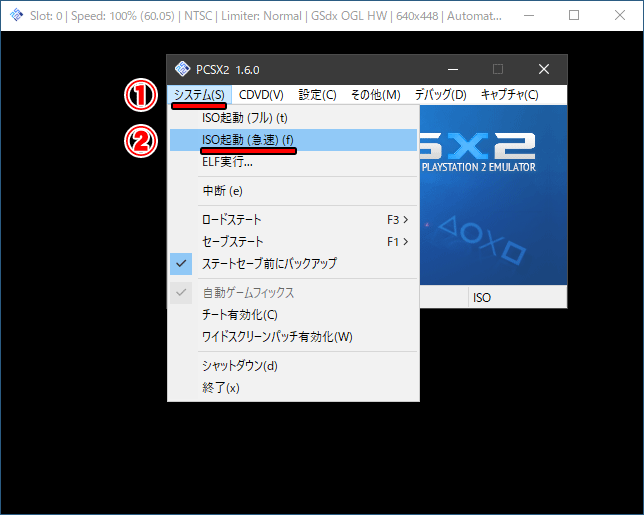
Task: Click 中断 (e) menu item
Action: pyautogui.click(x=293, y=191)
